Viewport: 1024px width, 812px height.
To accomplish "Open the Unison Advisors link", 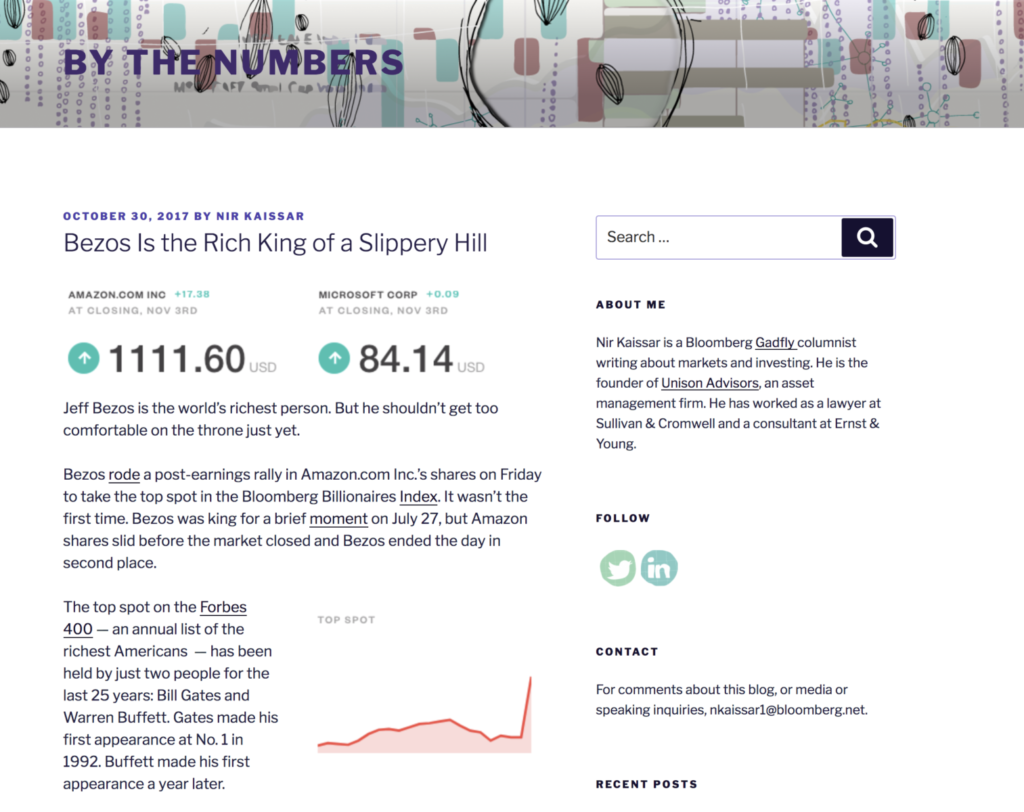I will (x=710, y=383).
